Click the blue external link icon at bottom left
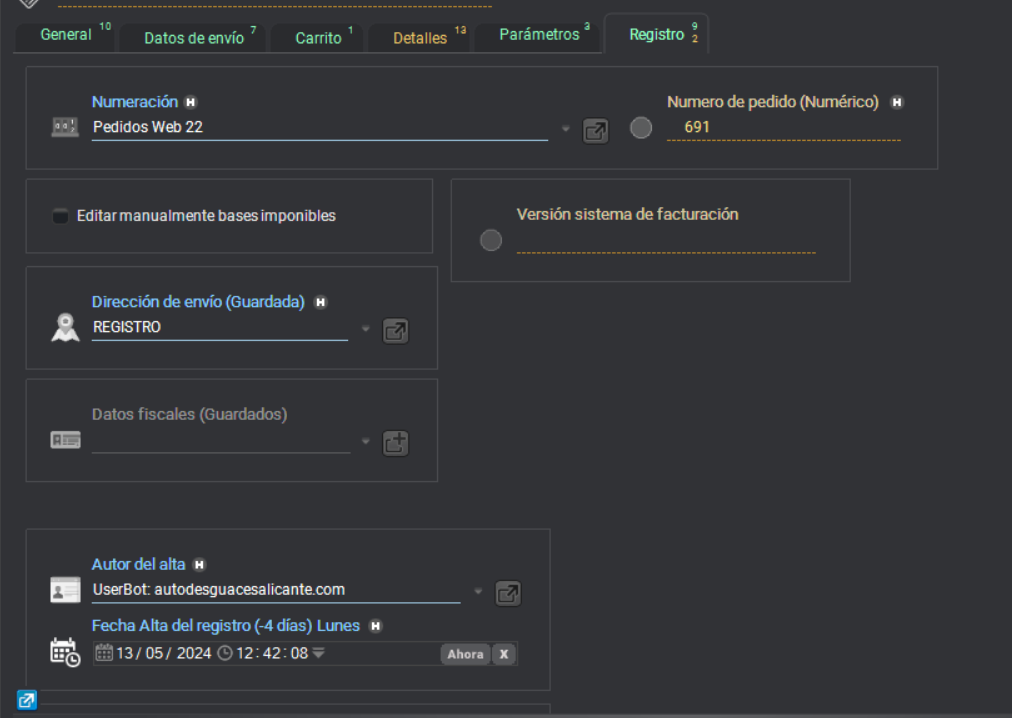This screenshot has height=718, width=1012. pos(25,701)
